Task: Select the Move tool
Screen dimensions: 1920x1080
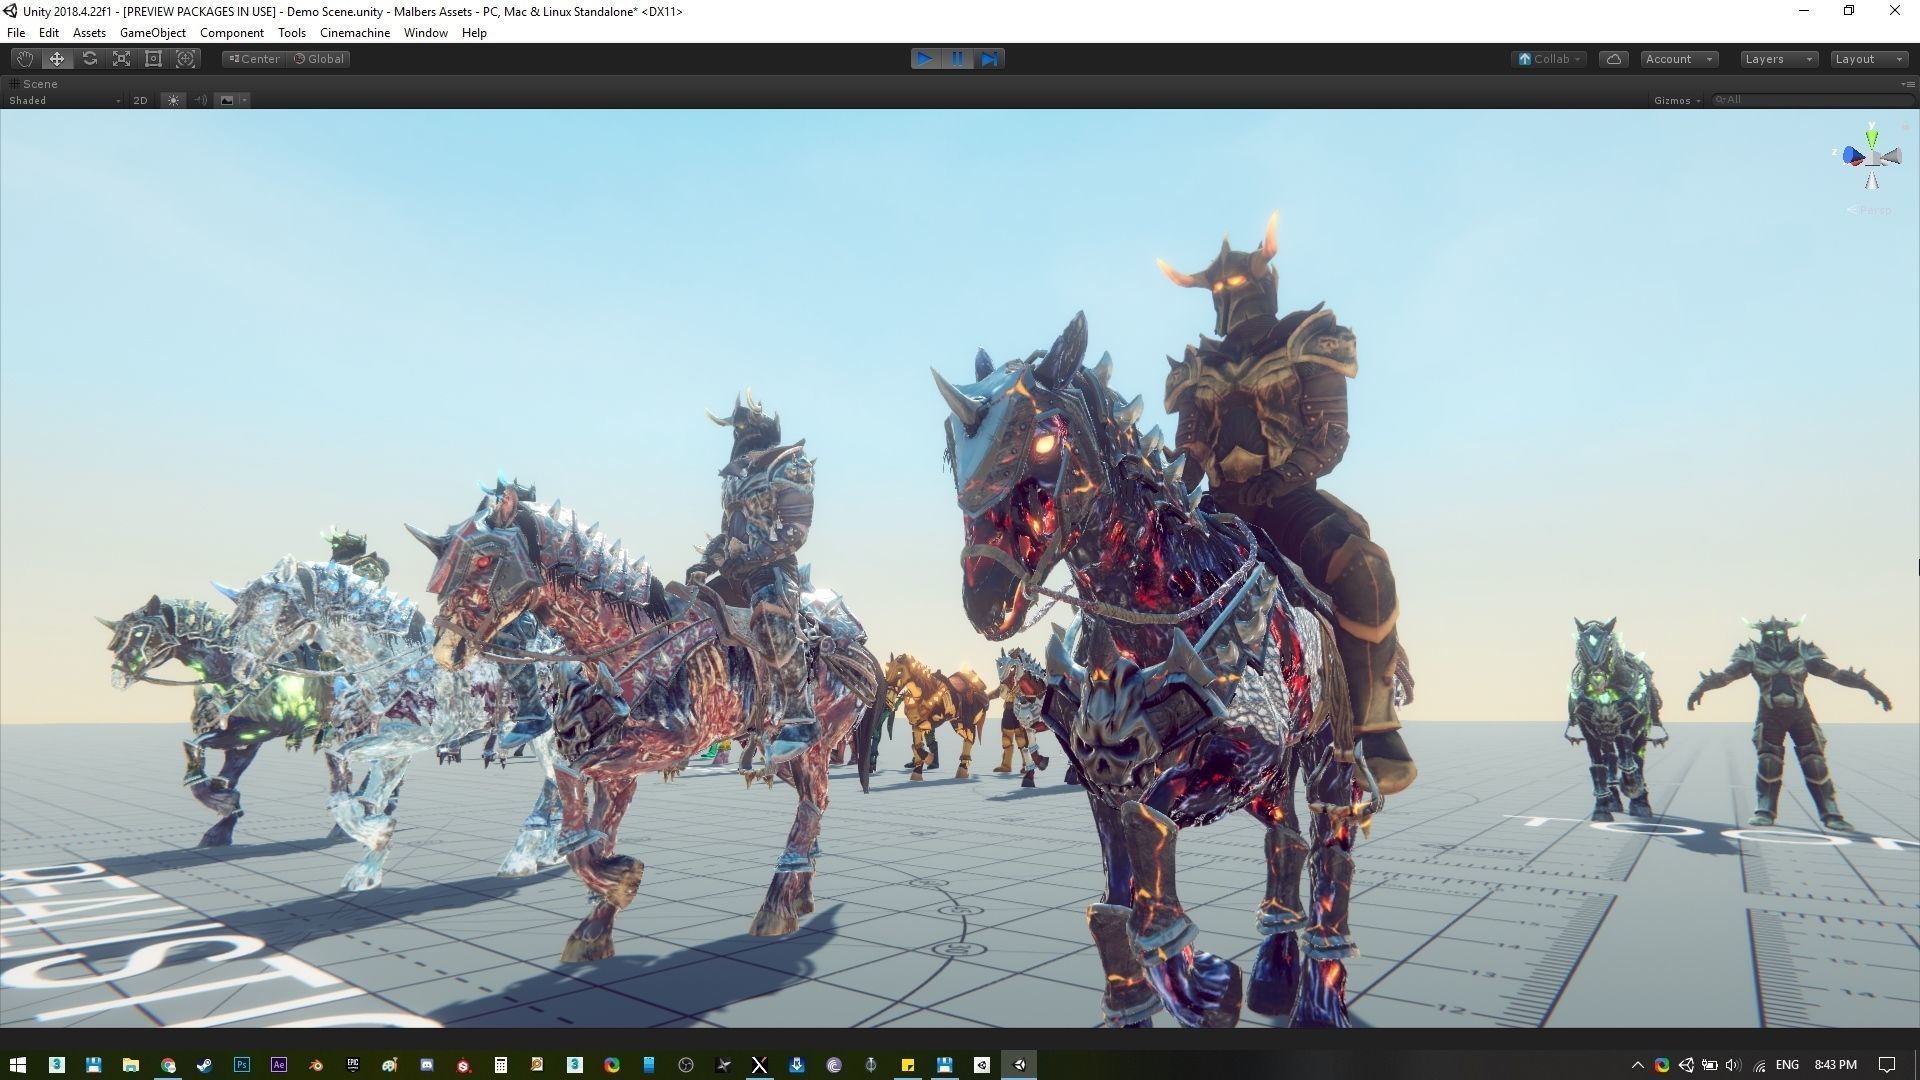Action: click(x=57, y=59)
